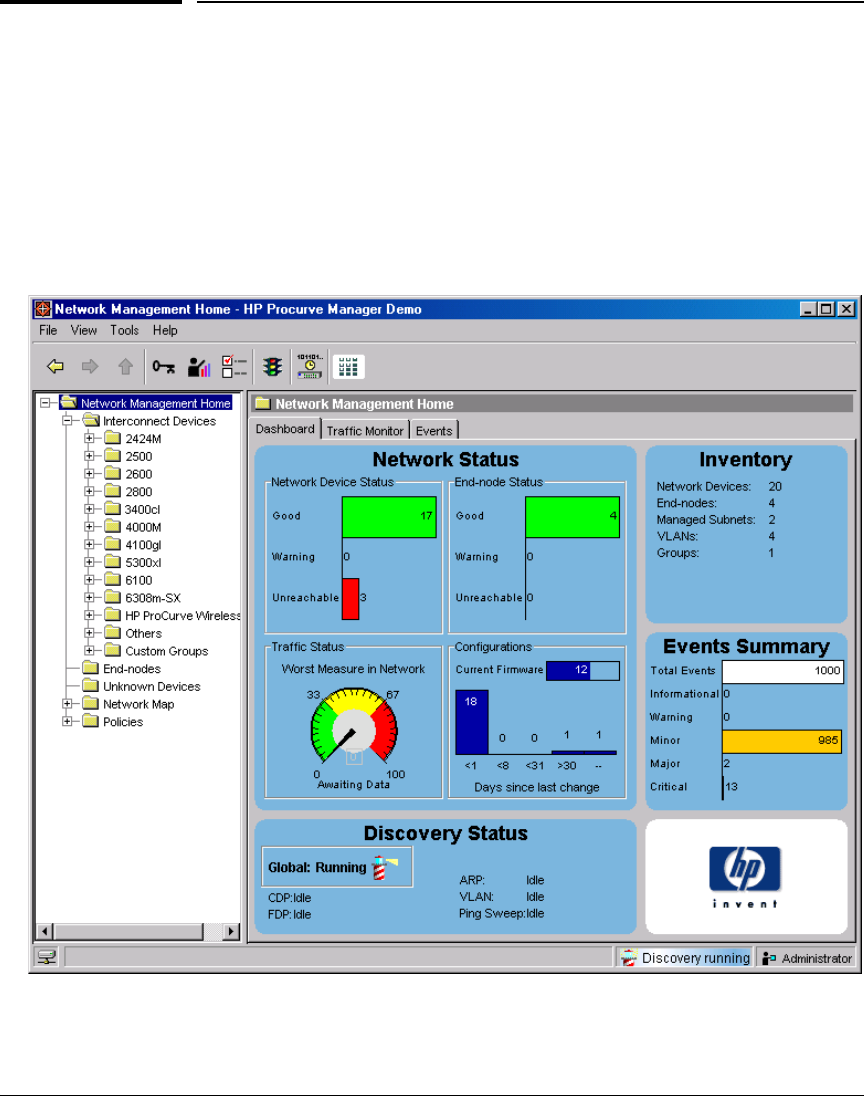Click the HP invent logo

[x=745, y=877]
